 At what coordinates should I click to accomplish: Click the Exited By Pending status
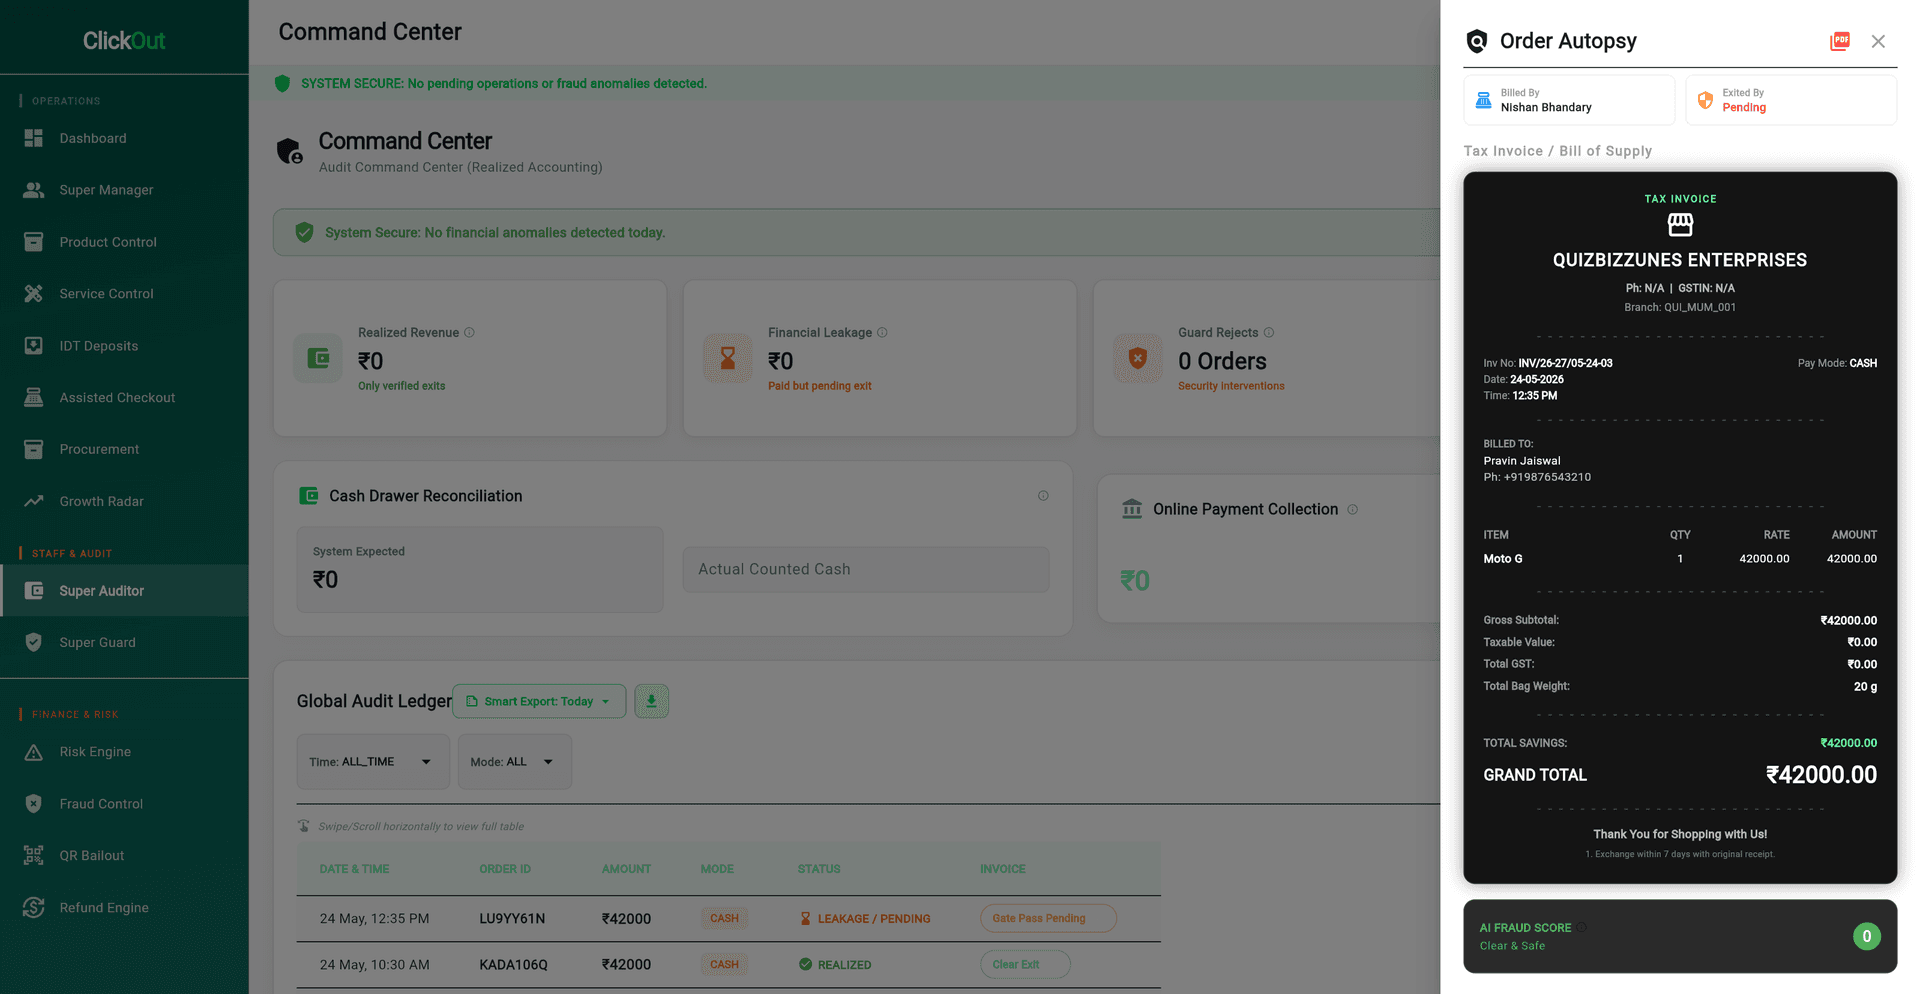pyautogui.click(x=1744, y=108)
